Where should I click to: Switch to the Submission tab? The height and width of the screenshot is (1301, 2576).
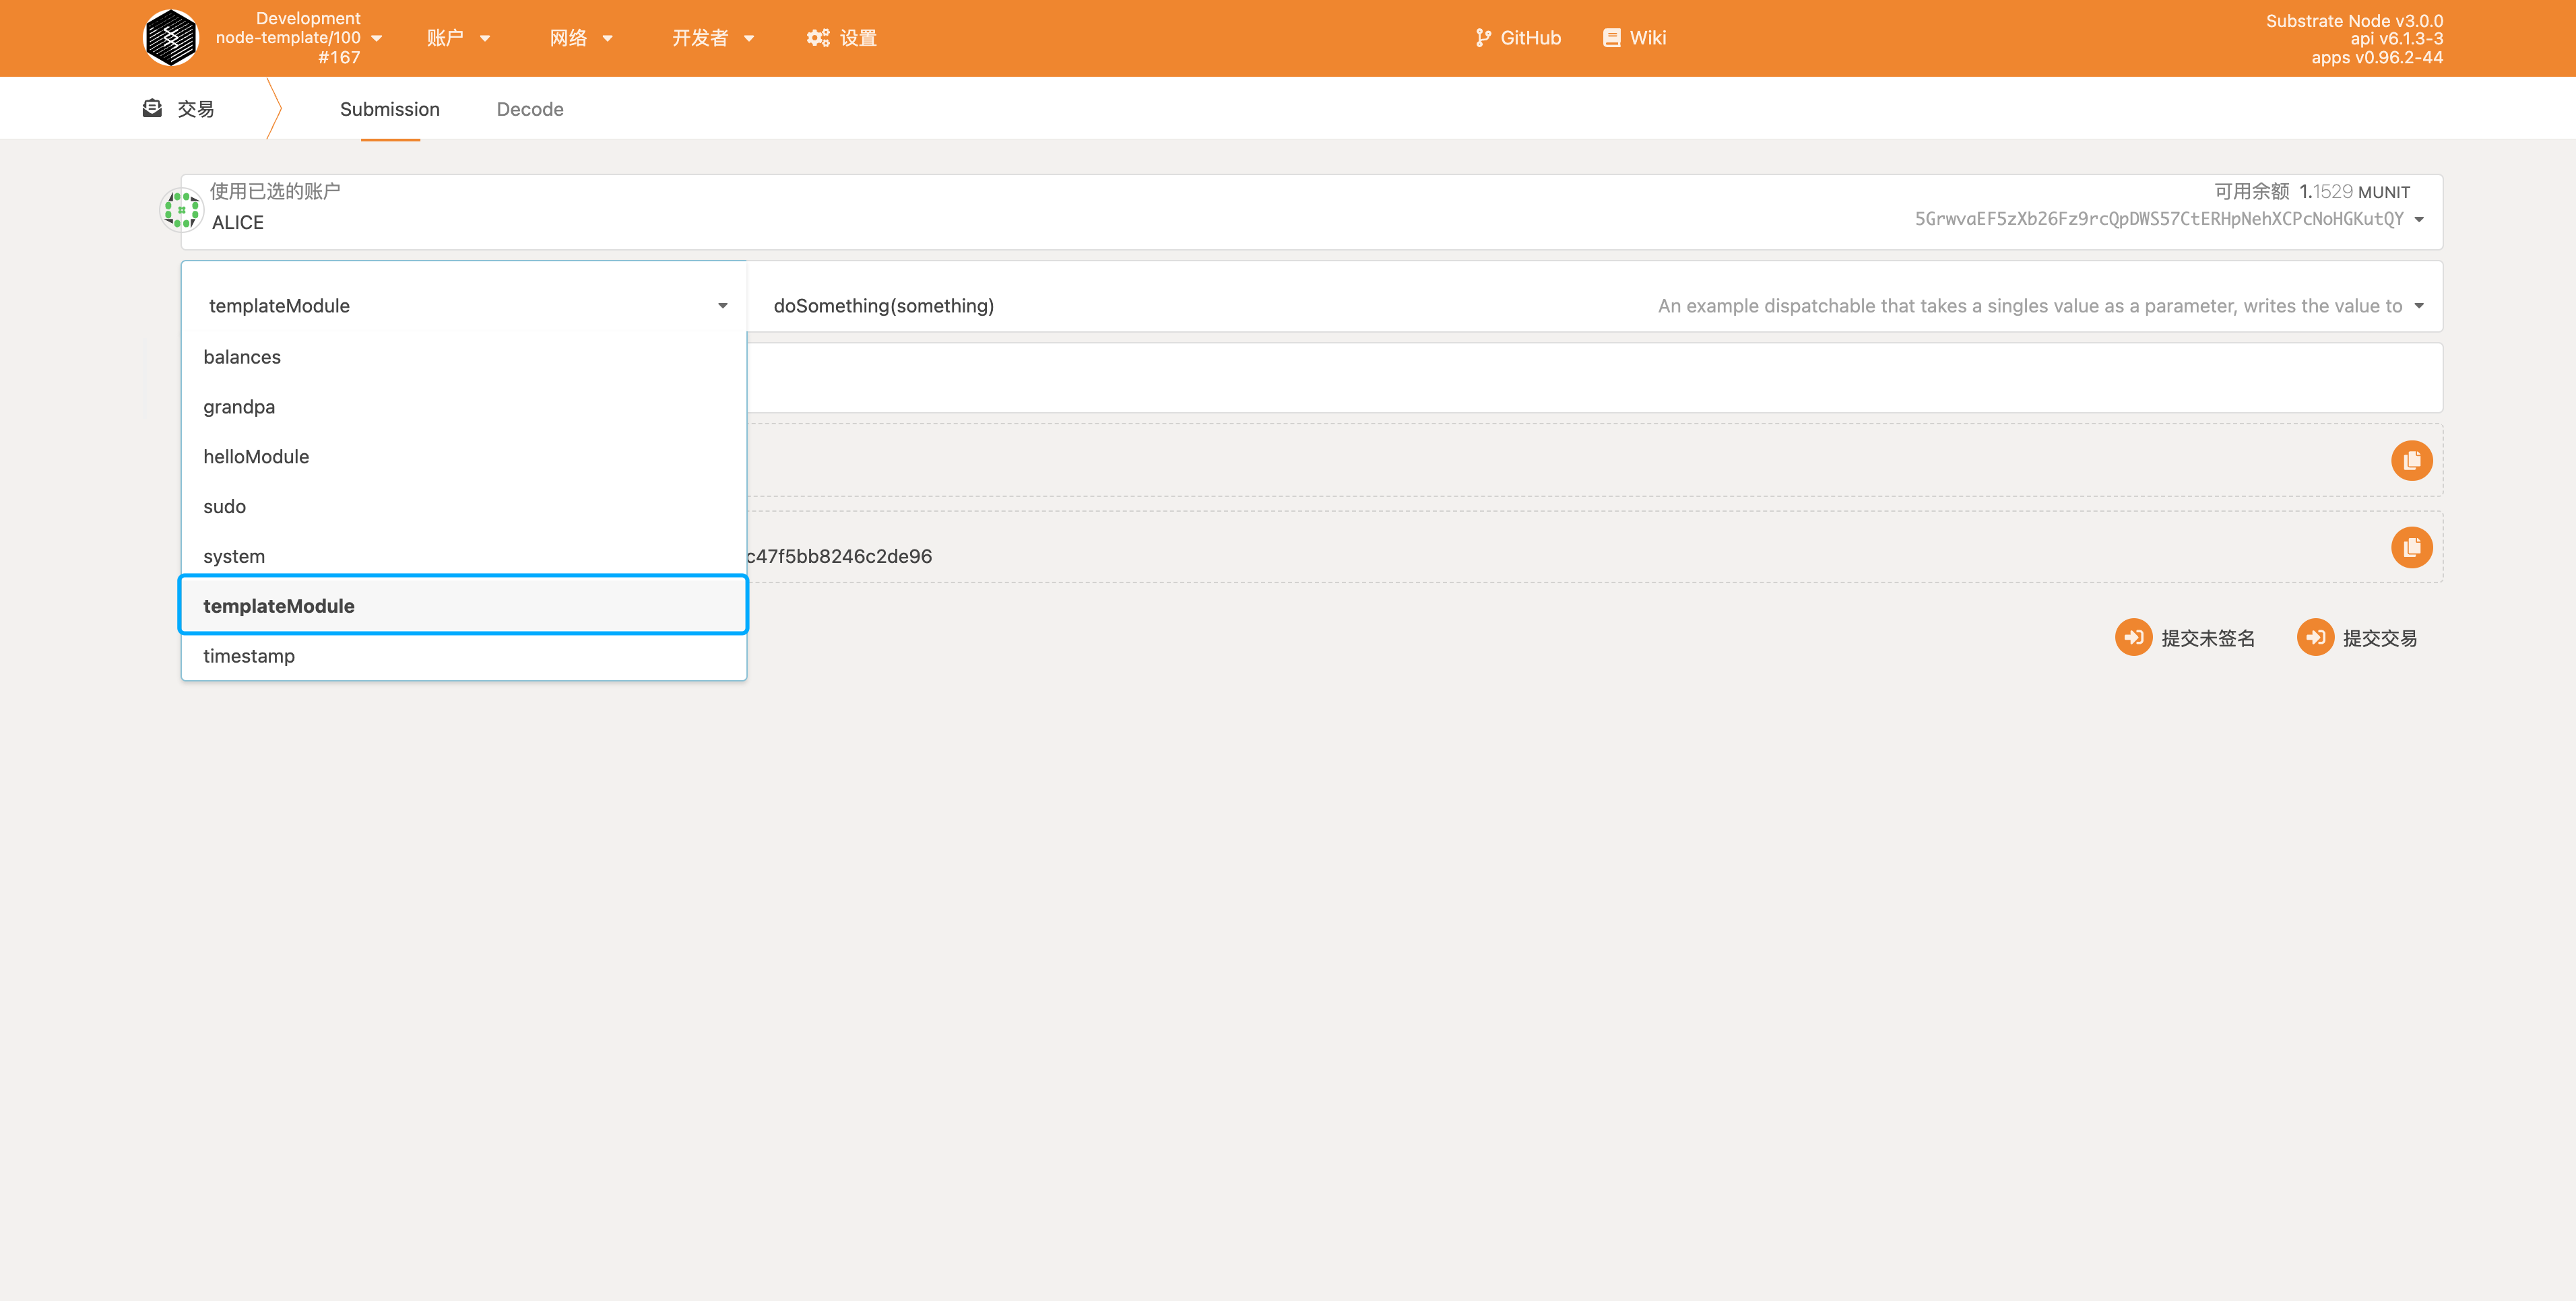tap(390, 109)
